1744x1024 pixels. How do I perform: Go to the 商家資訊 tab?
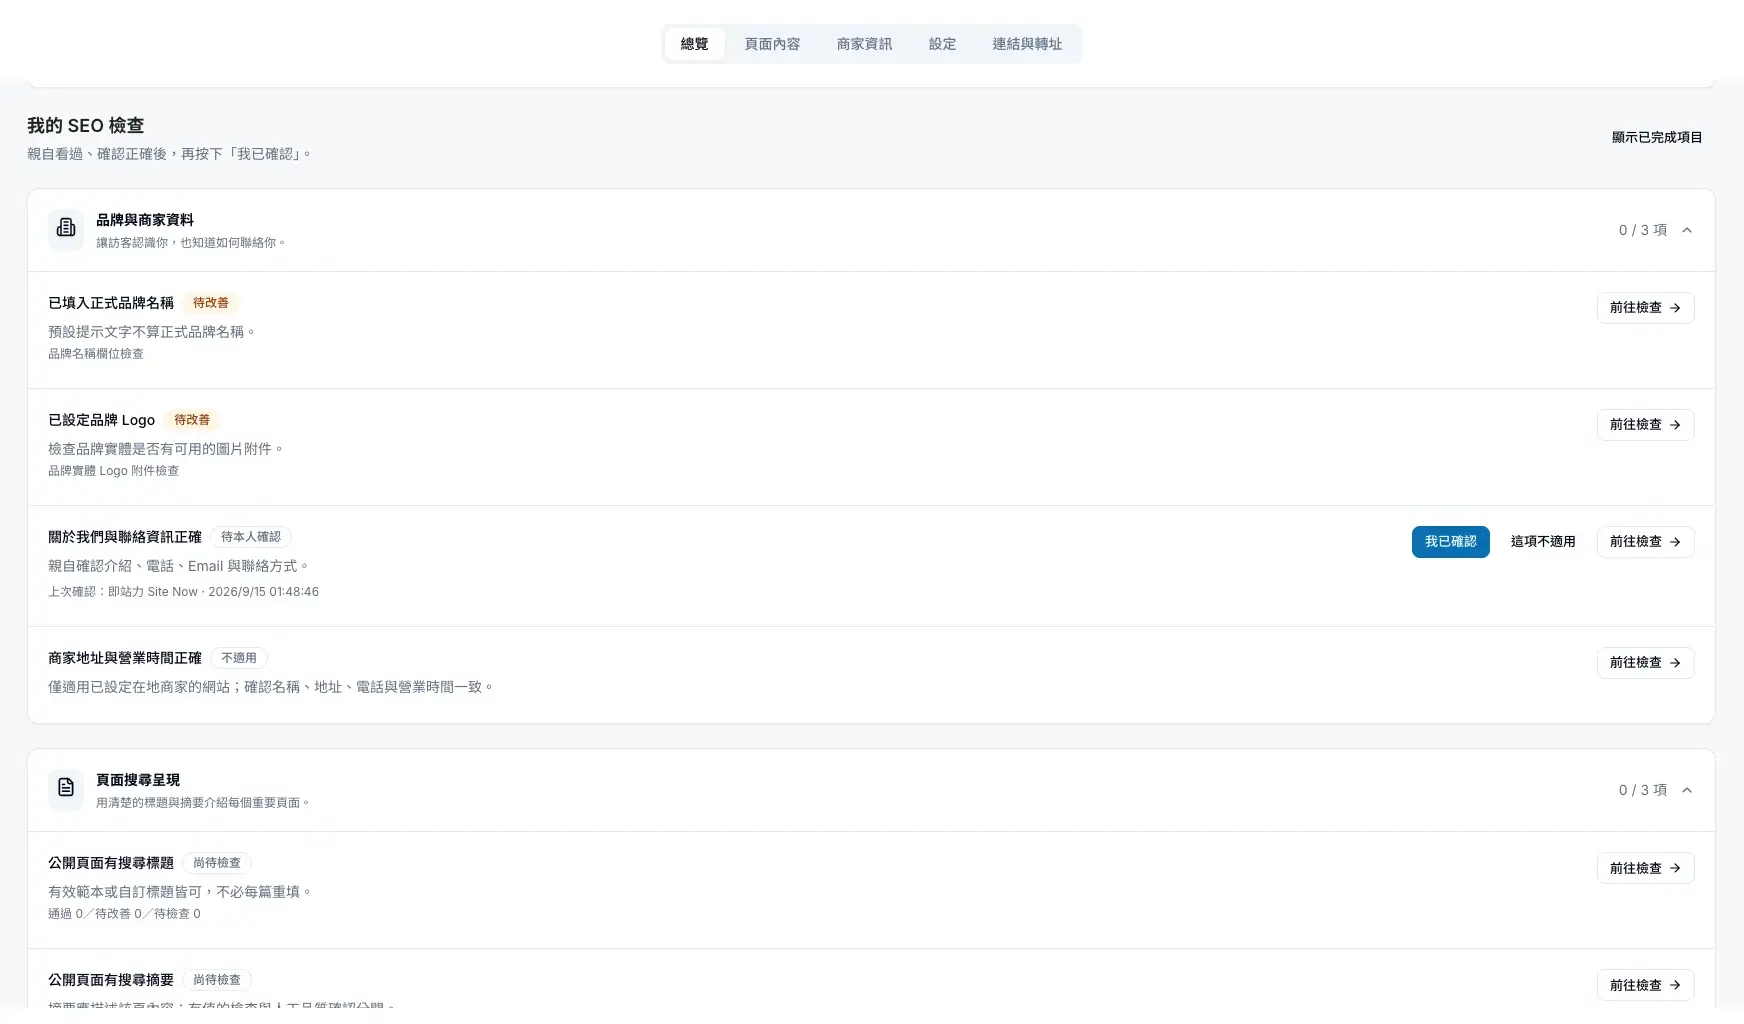(x=864, y=44)
